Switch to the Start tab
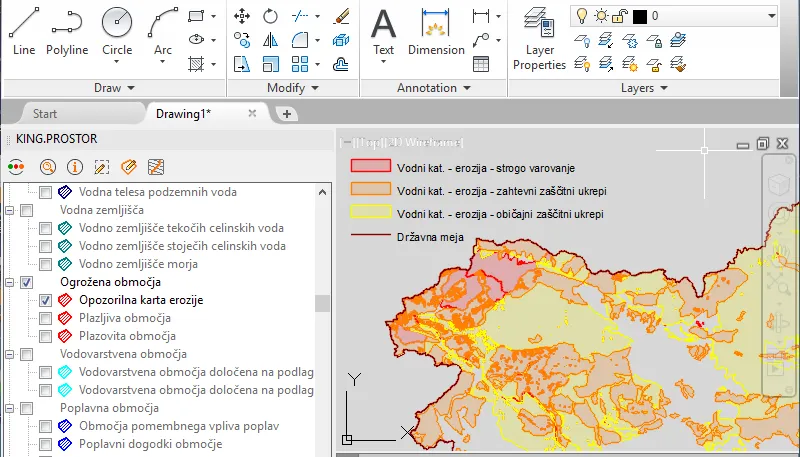This screenshot has width=800, height=457. (x=44, y=114)
